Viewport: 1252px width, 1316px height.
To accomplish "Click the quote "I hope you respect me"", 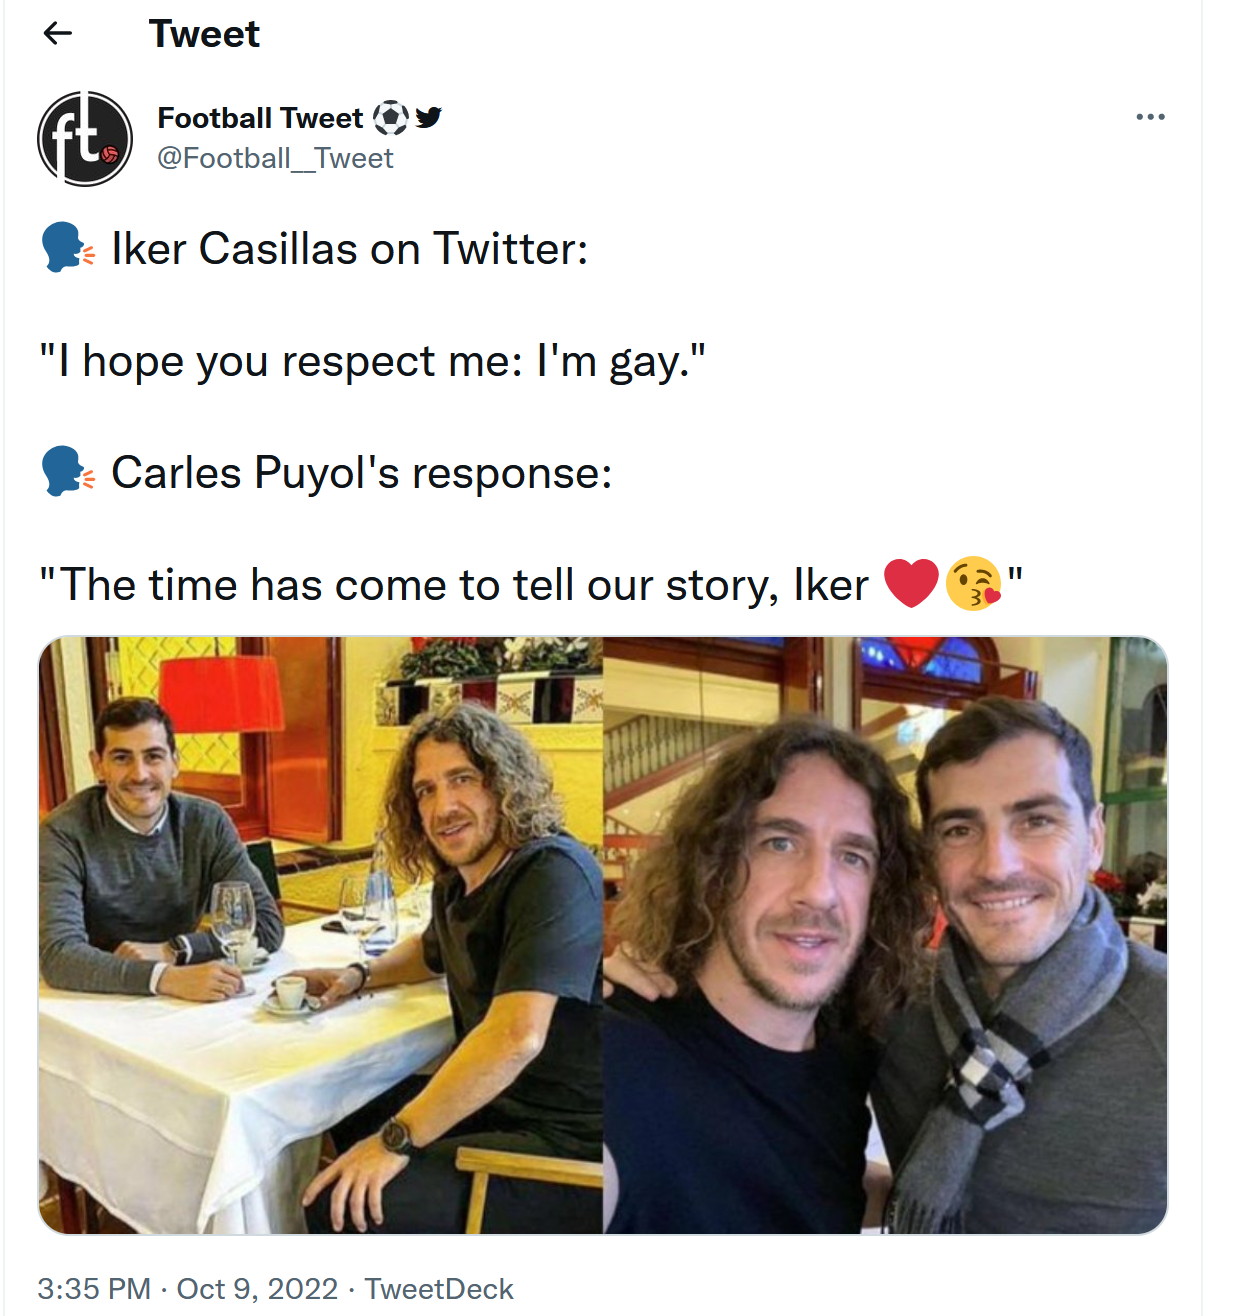I will tap(372, 361).
